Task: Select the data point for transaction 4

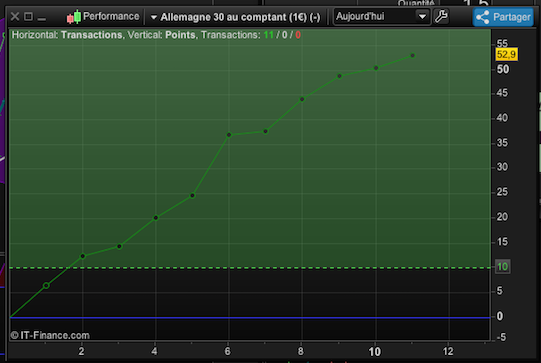Action: (156, 218)
